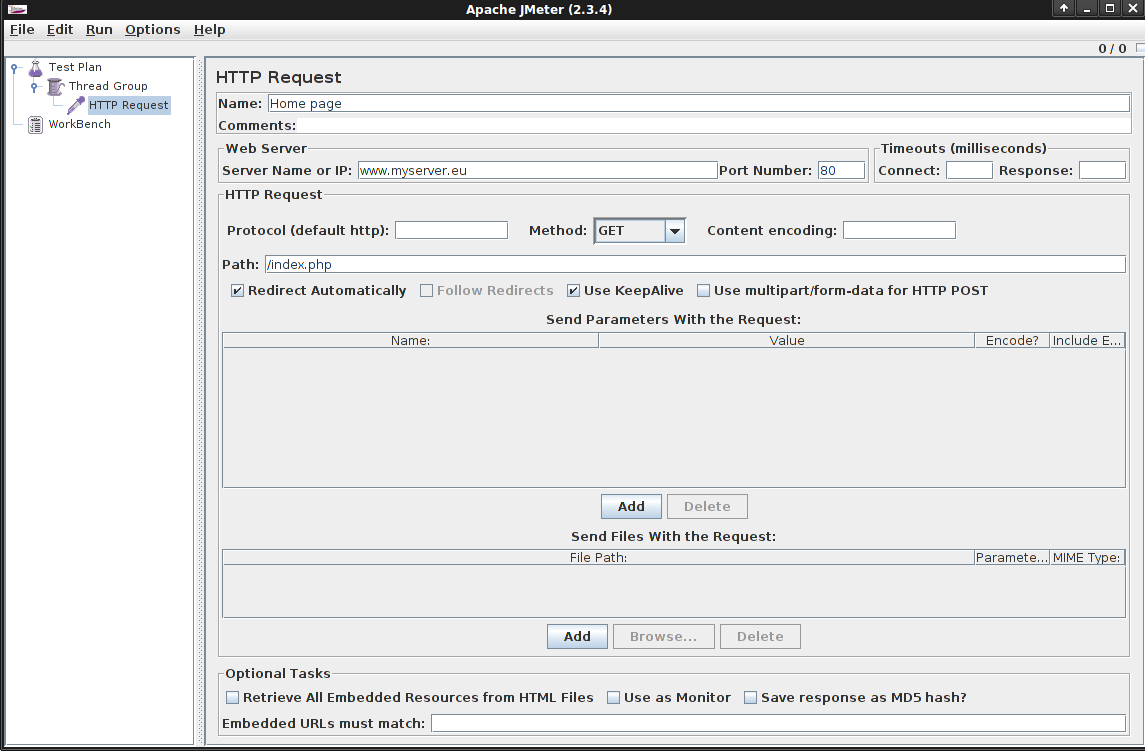Uncheck Use KeepAlive checkbox
This screenshot has height=751, width=1145.
573,291
